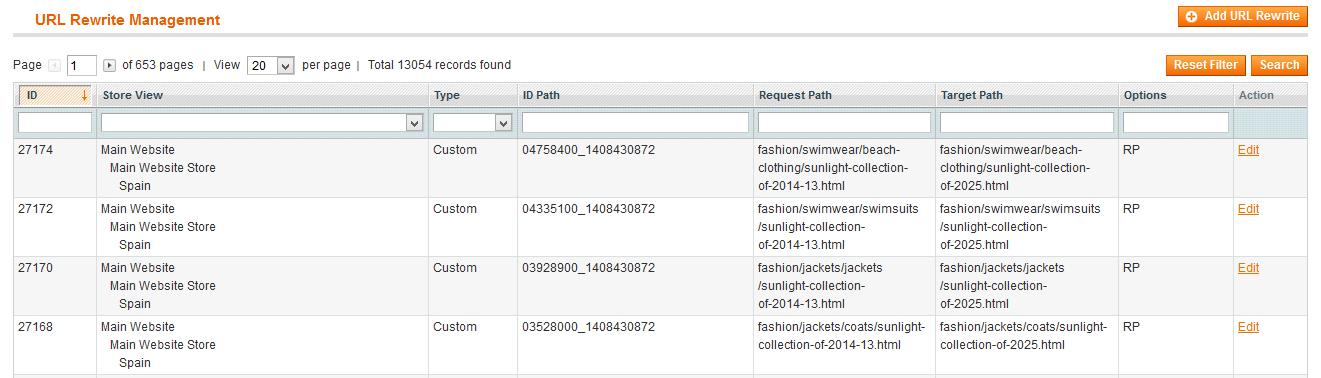
Task: Open the per page view dropdown
Action: 270,66
